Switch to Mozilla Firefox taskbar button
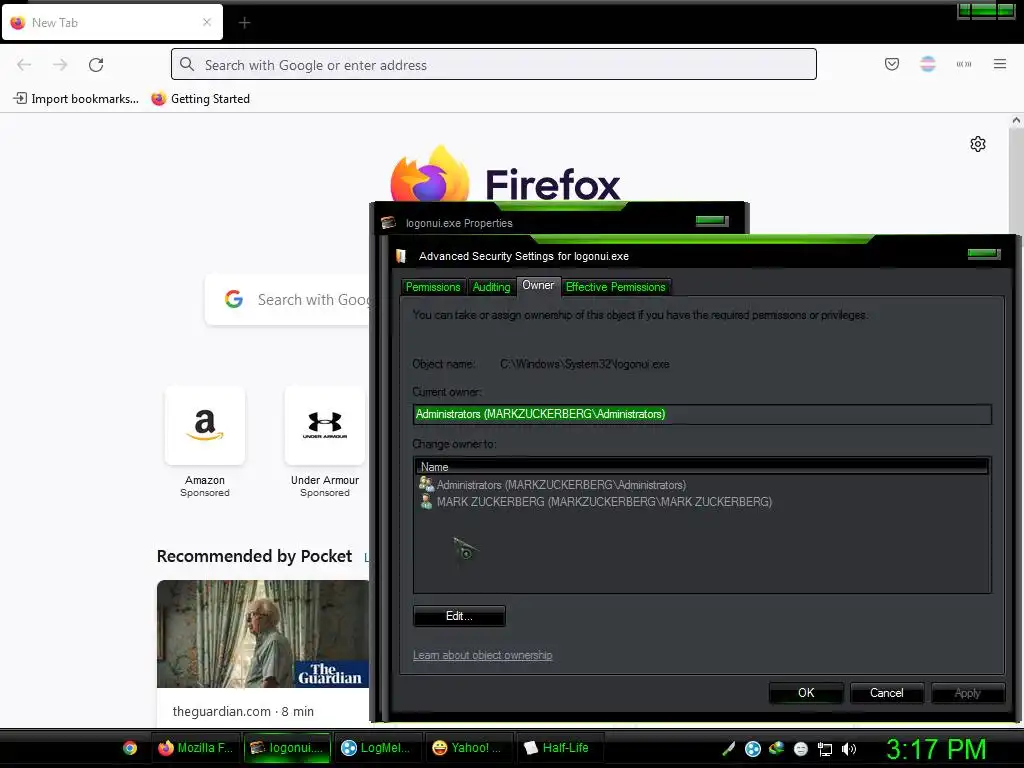Screen dimensions: 1024x768 [195, 748]
